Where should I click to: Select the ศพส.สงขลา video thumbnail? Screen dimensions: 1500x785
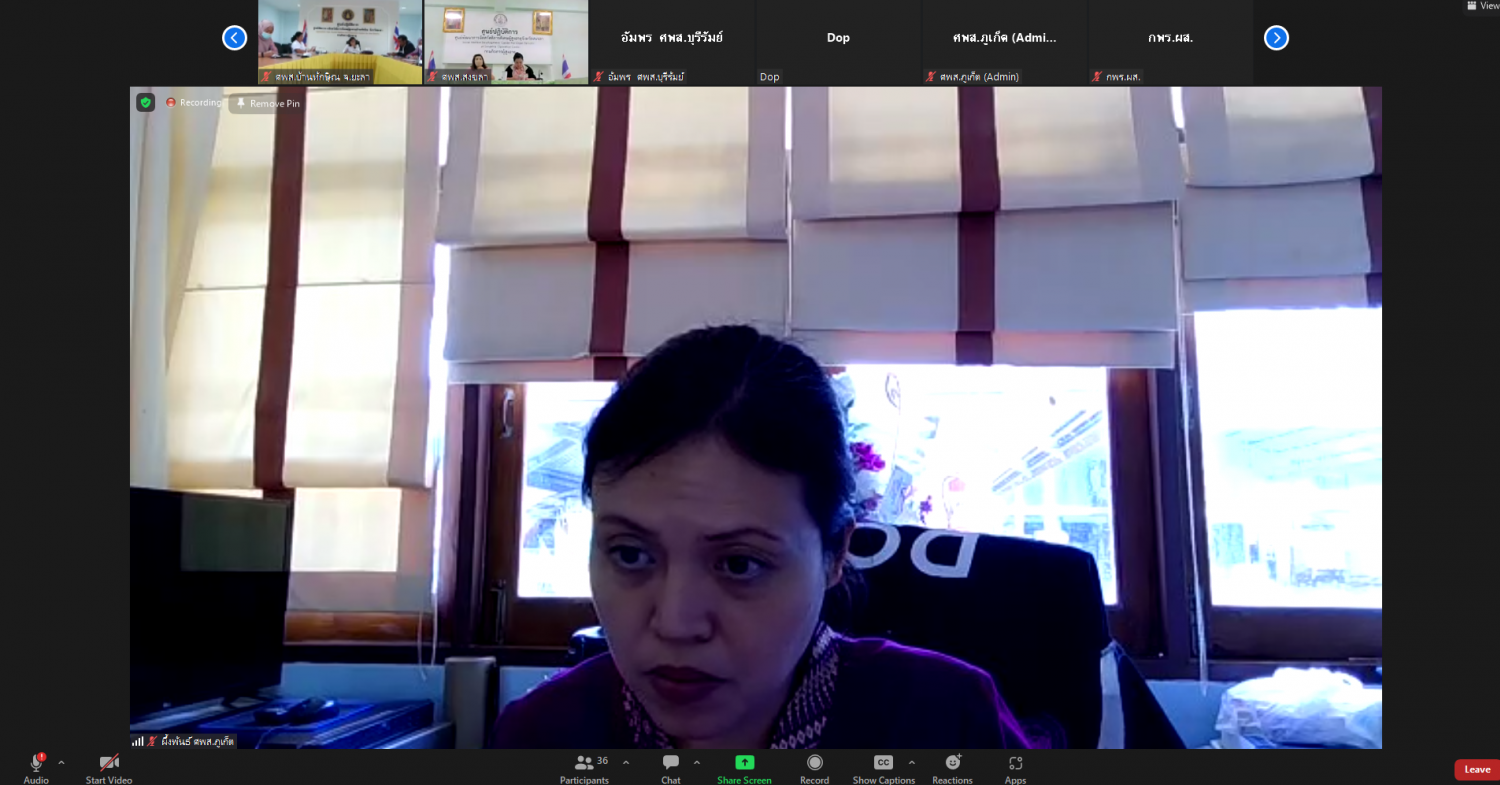tap(506, 42)
